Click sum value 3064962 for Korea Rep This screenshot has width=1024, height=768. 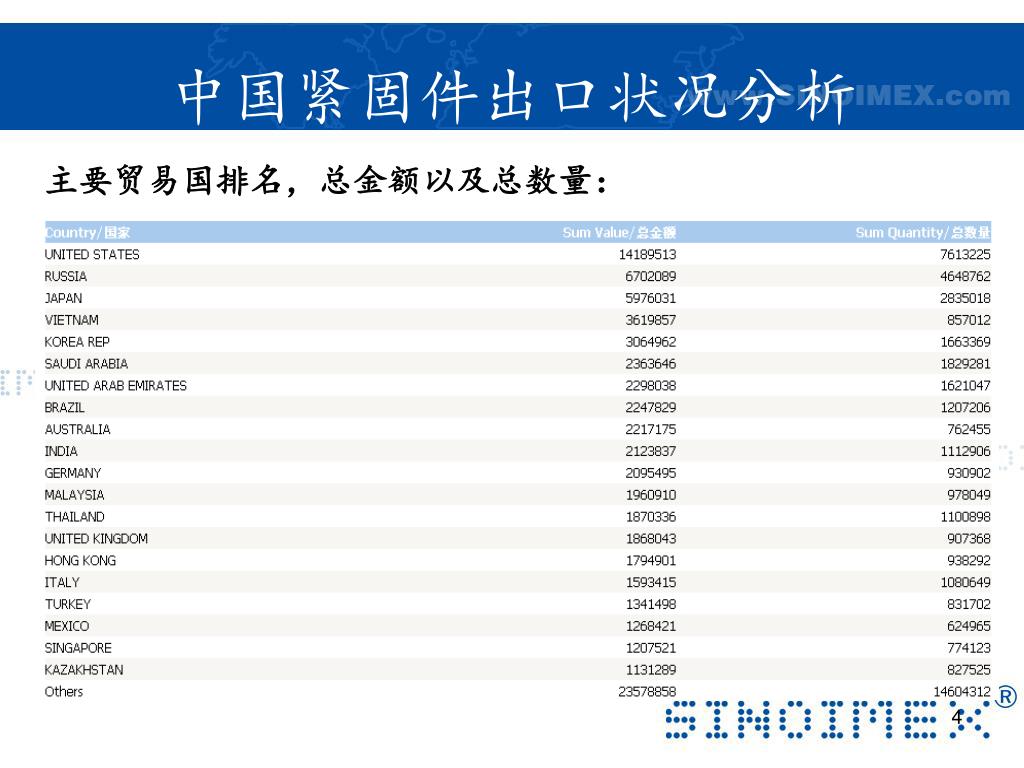pos(650,342)
